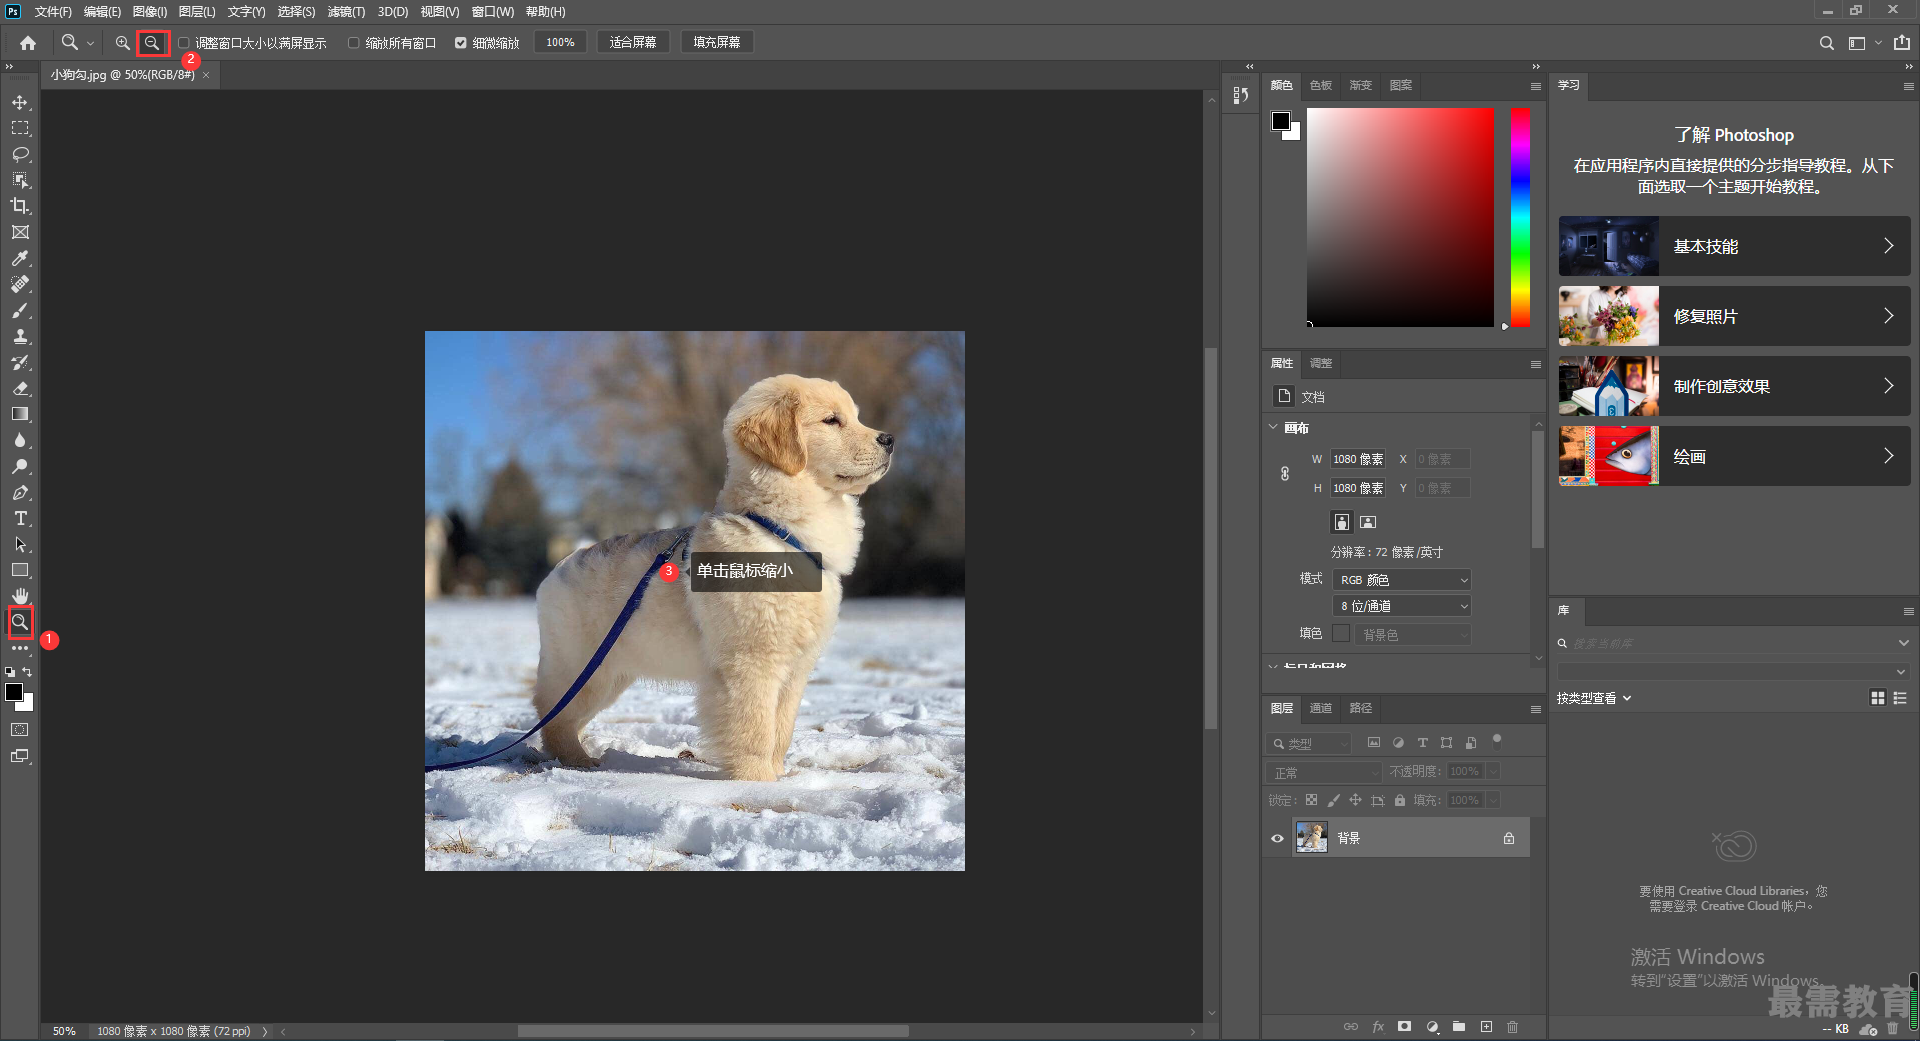This screenshot has height=1041, width=1920.
Task: Go to the Home screen icon
Action: (x=28, y=43)
